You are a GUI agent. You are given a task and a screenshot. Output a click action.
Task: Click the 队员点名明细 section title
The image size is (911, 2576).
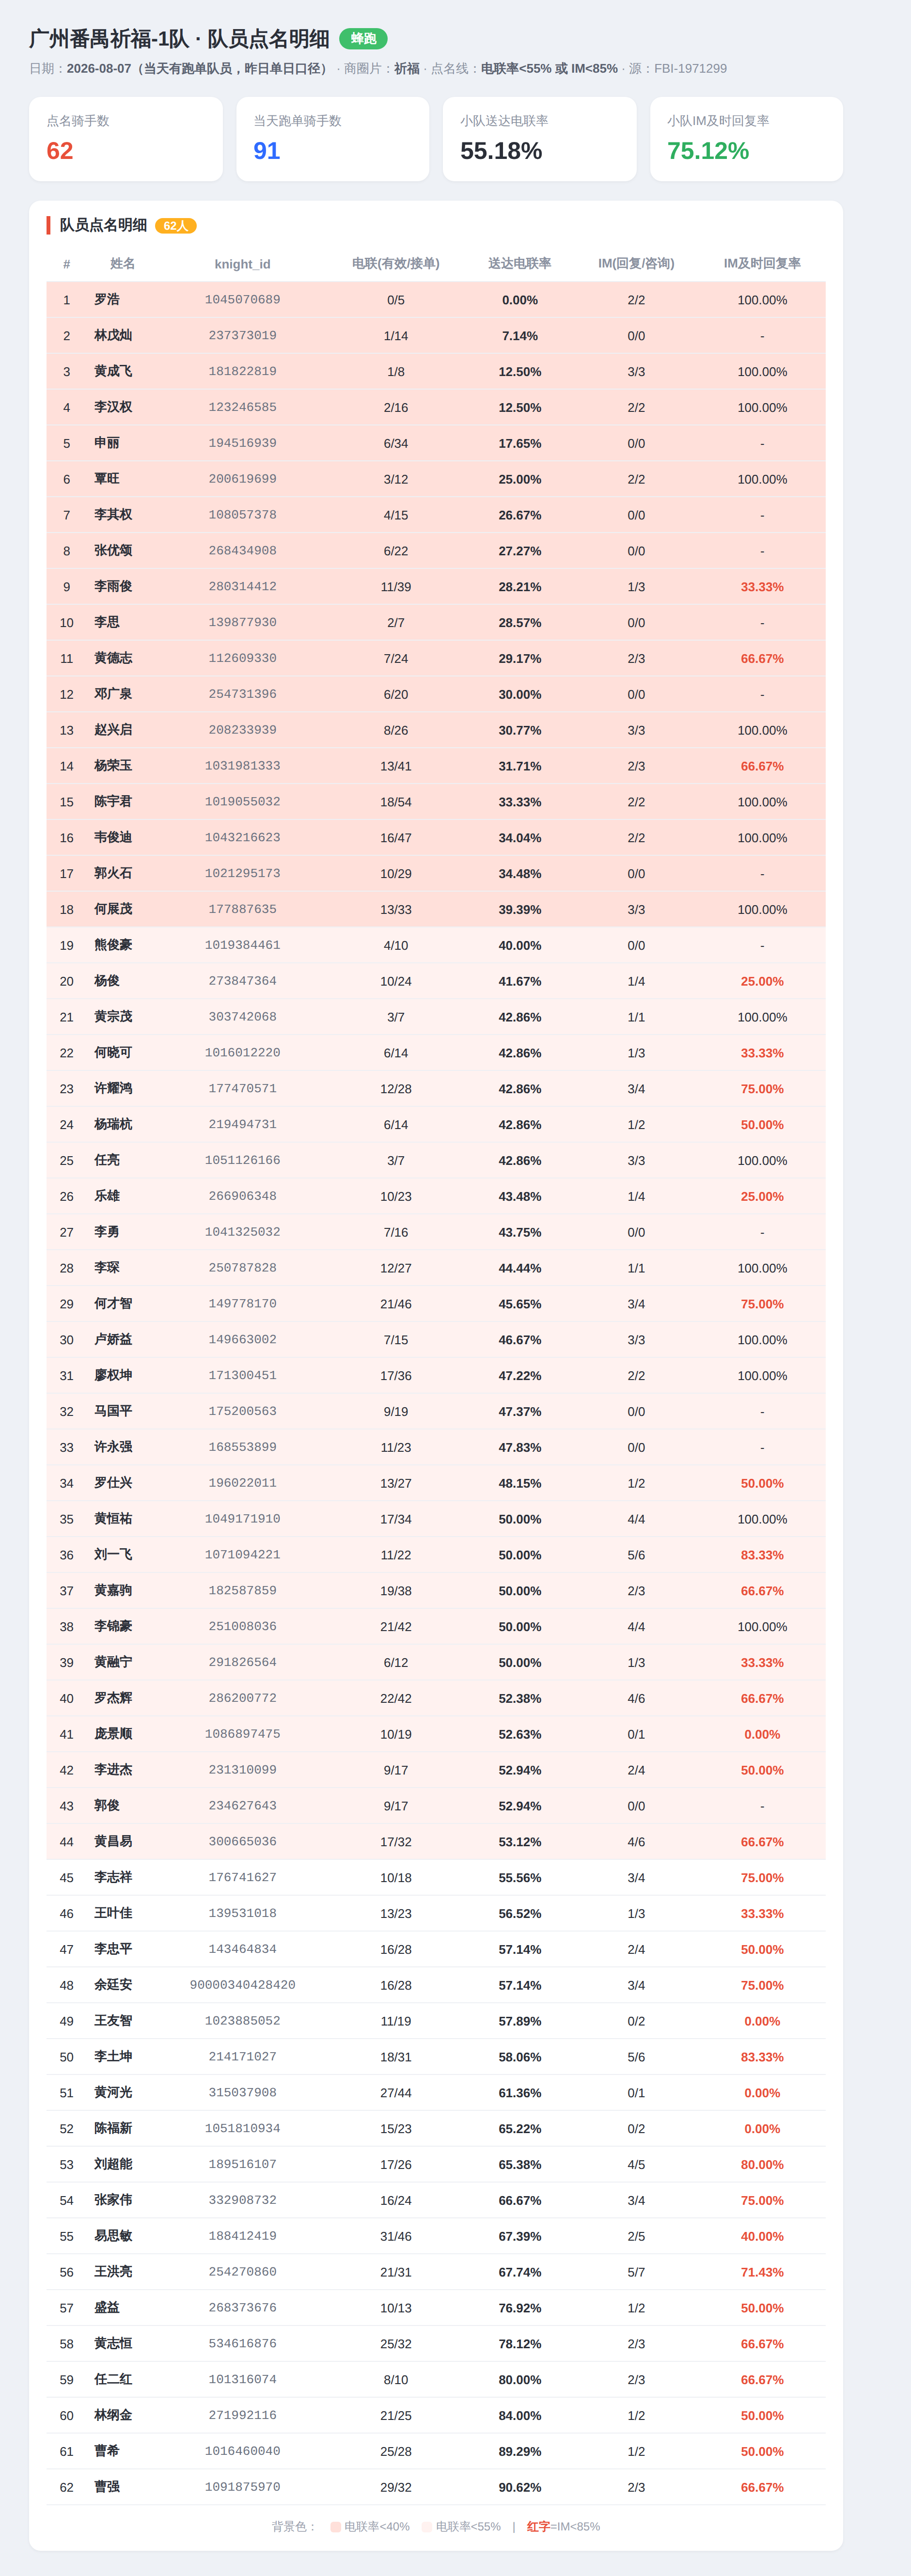click(103, 225)
